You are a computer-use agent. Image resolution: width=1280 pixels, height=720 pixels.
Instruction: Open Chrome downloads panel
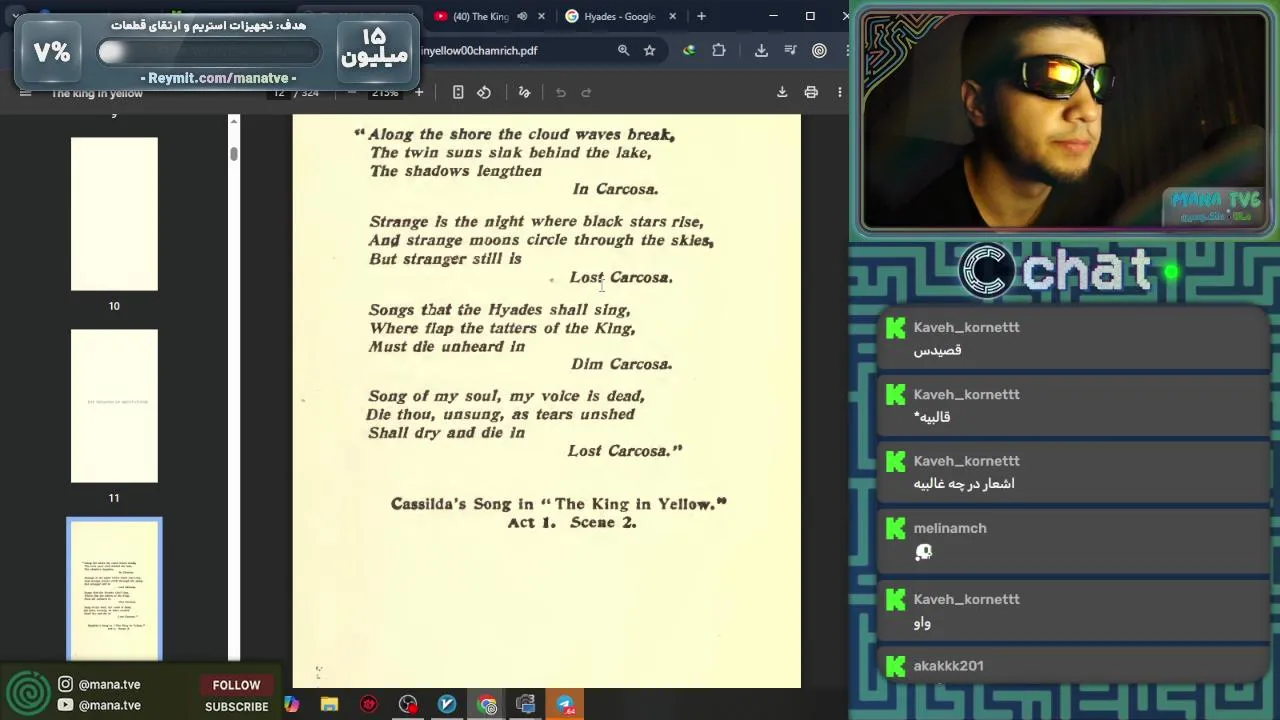point(761,50)
